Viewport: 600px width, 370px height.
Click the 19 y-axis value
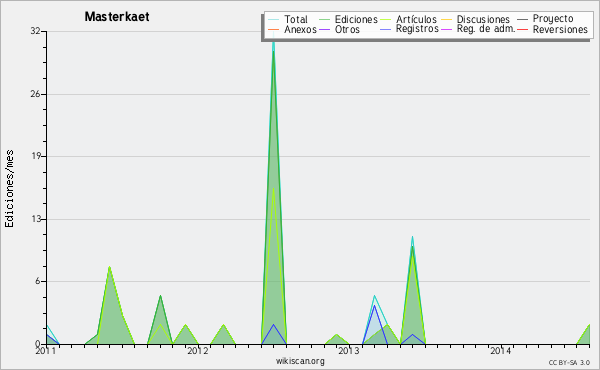pyautogui.click(x=36, y=156)
